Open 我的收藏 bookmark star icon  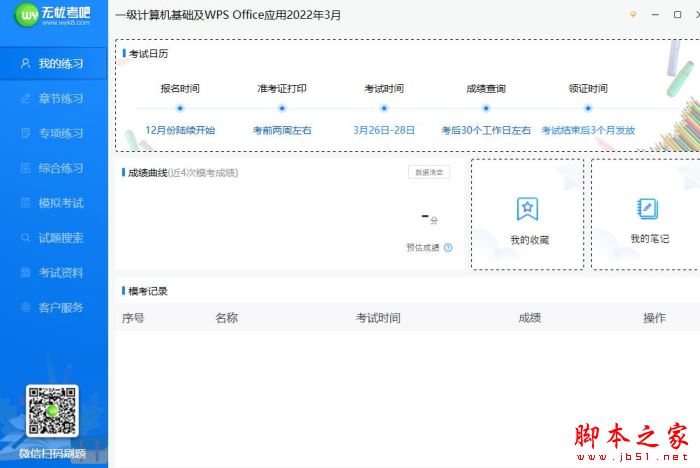(x=527, y=209)
